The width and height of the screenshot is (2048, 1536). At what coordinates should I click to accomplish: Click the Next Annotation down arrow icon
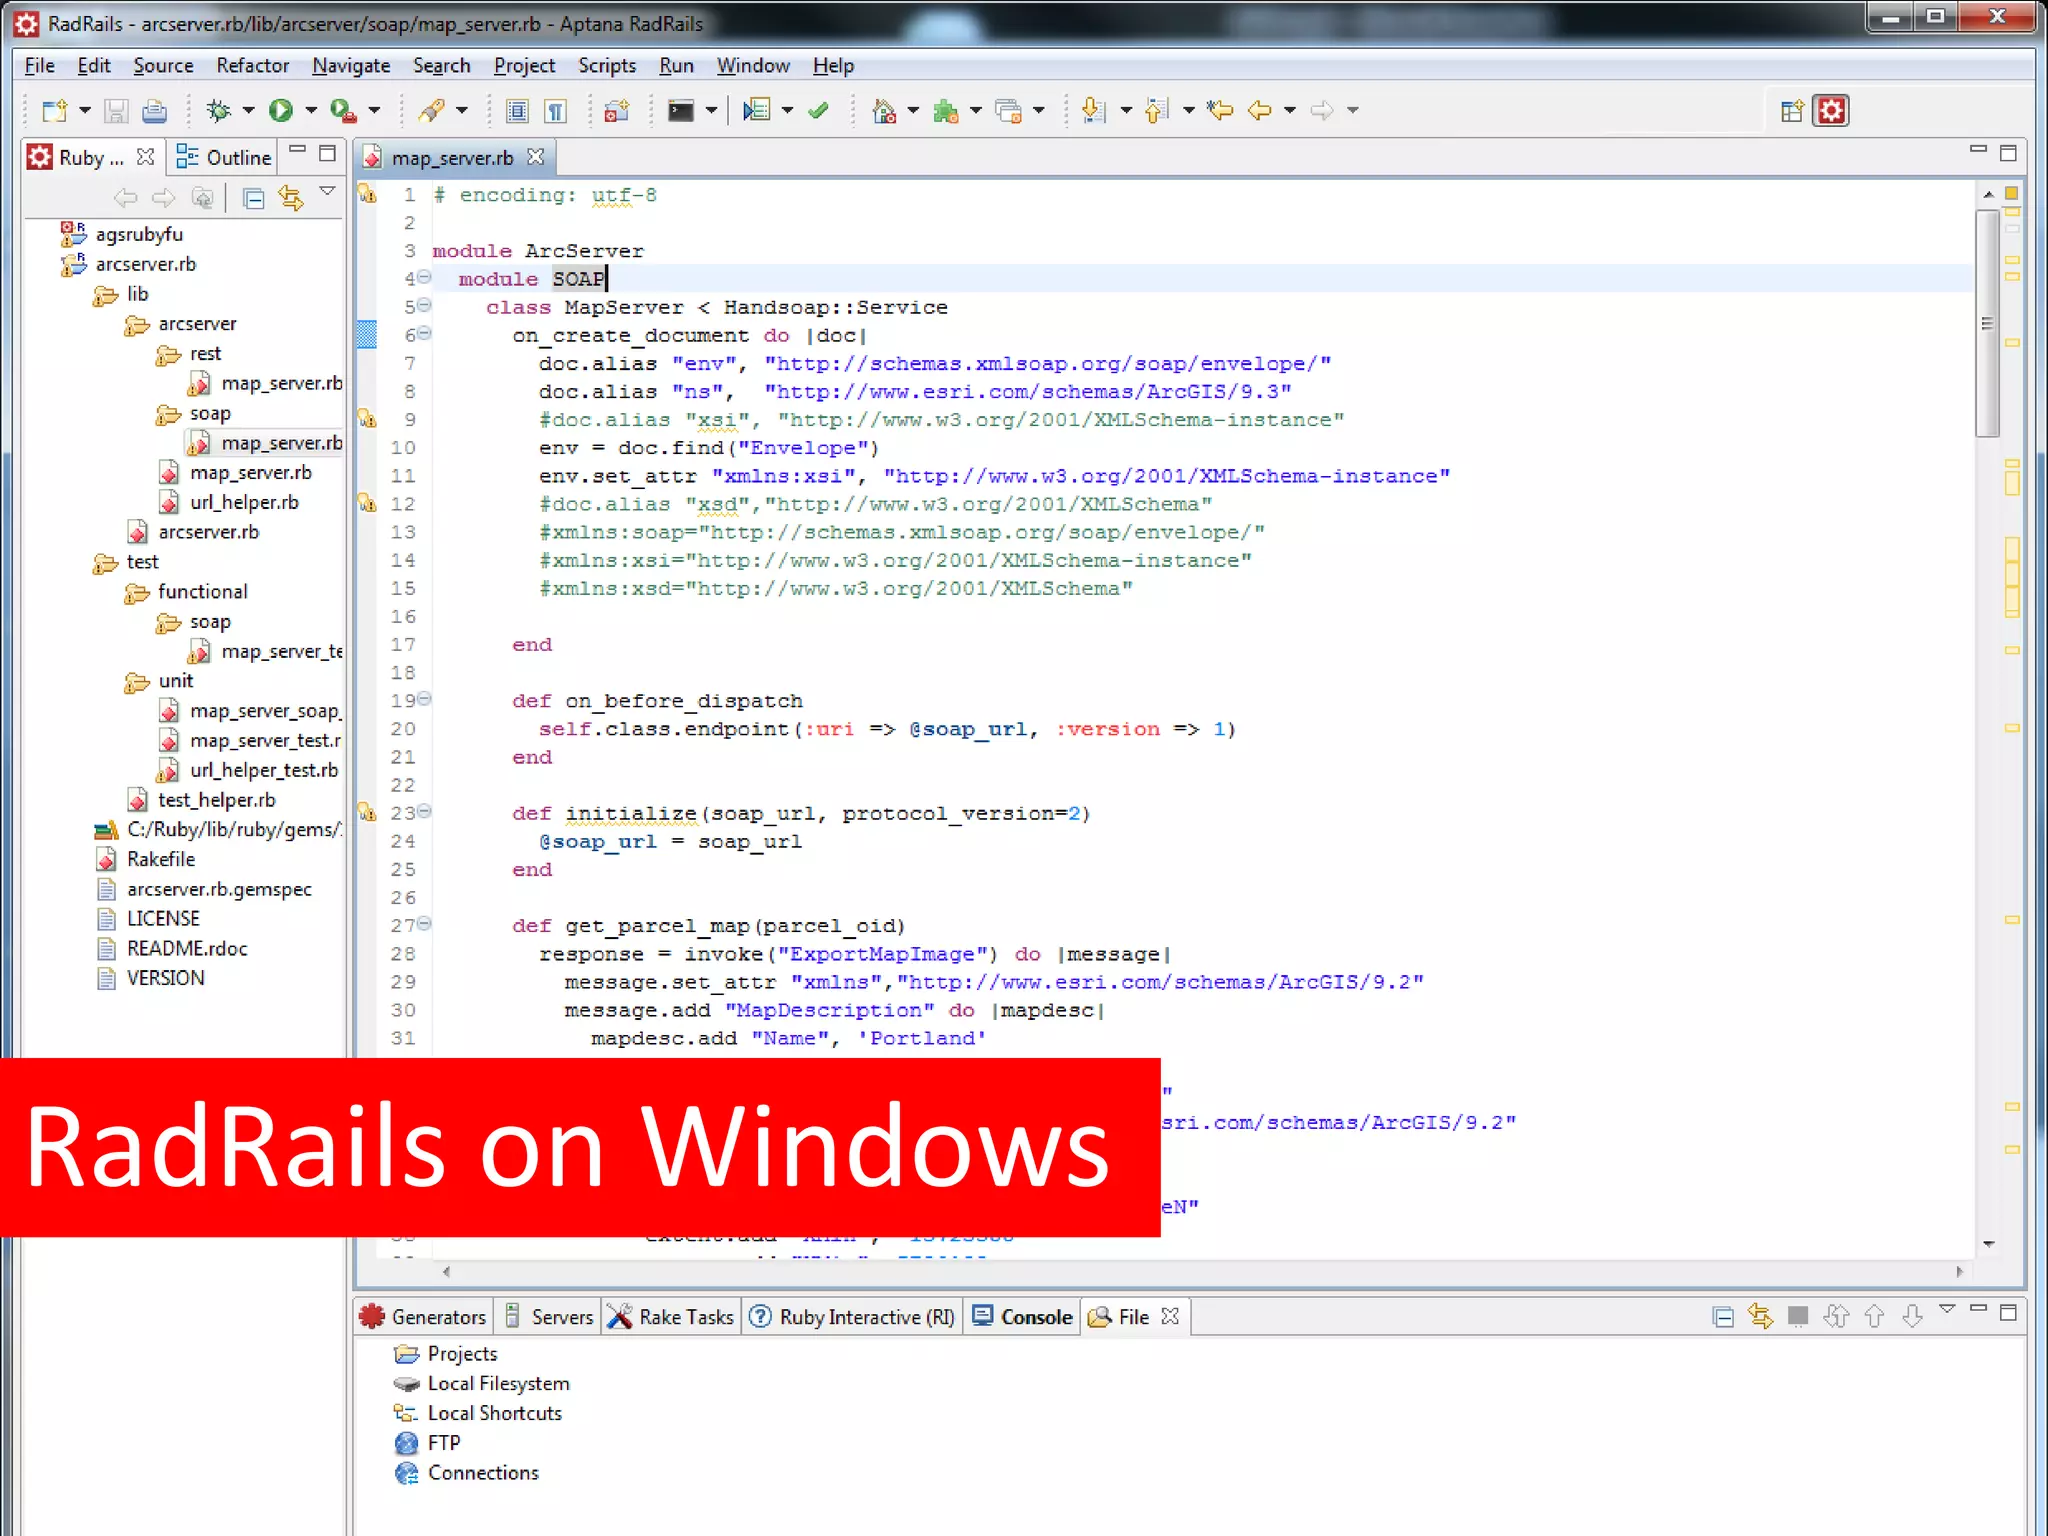coord(1094,110)
